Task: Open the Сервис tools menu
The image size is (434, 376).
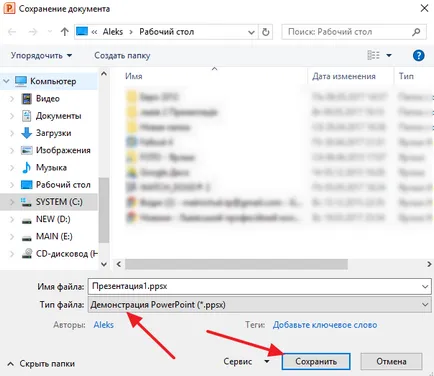Action: (246, 362)
